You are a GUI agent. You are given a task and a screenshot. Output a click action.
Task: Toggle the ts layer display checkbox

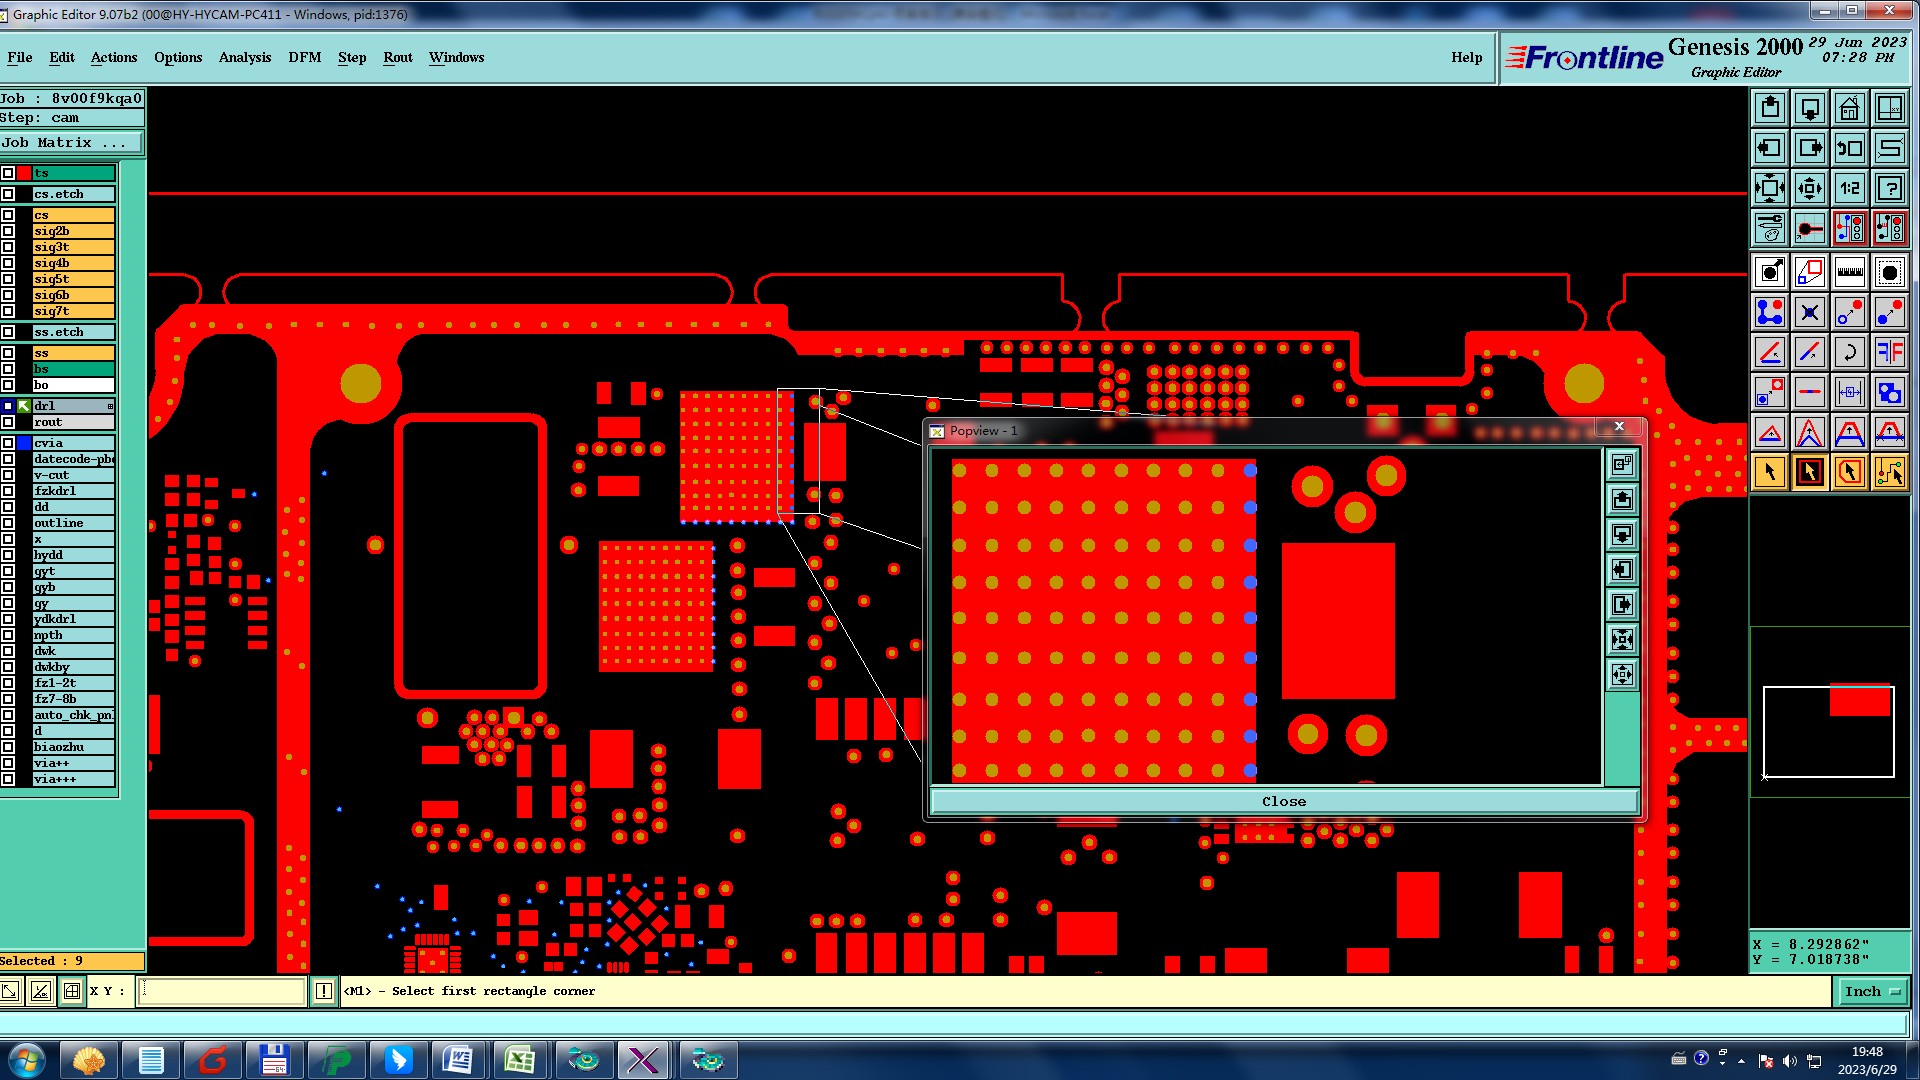pos(8,173)
